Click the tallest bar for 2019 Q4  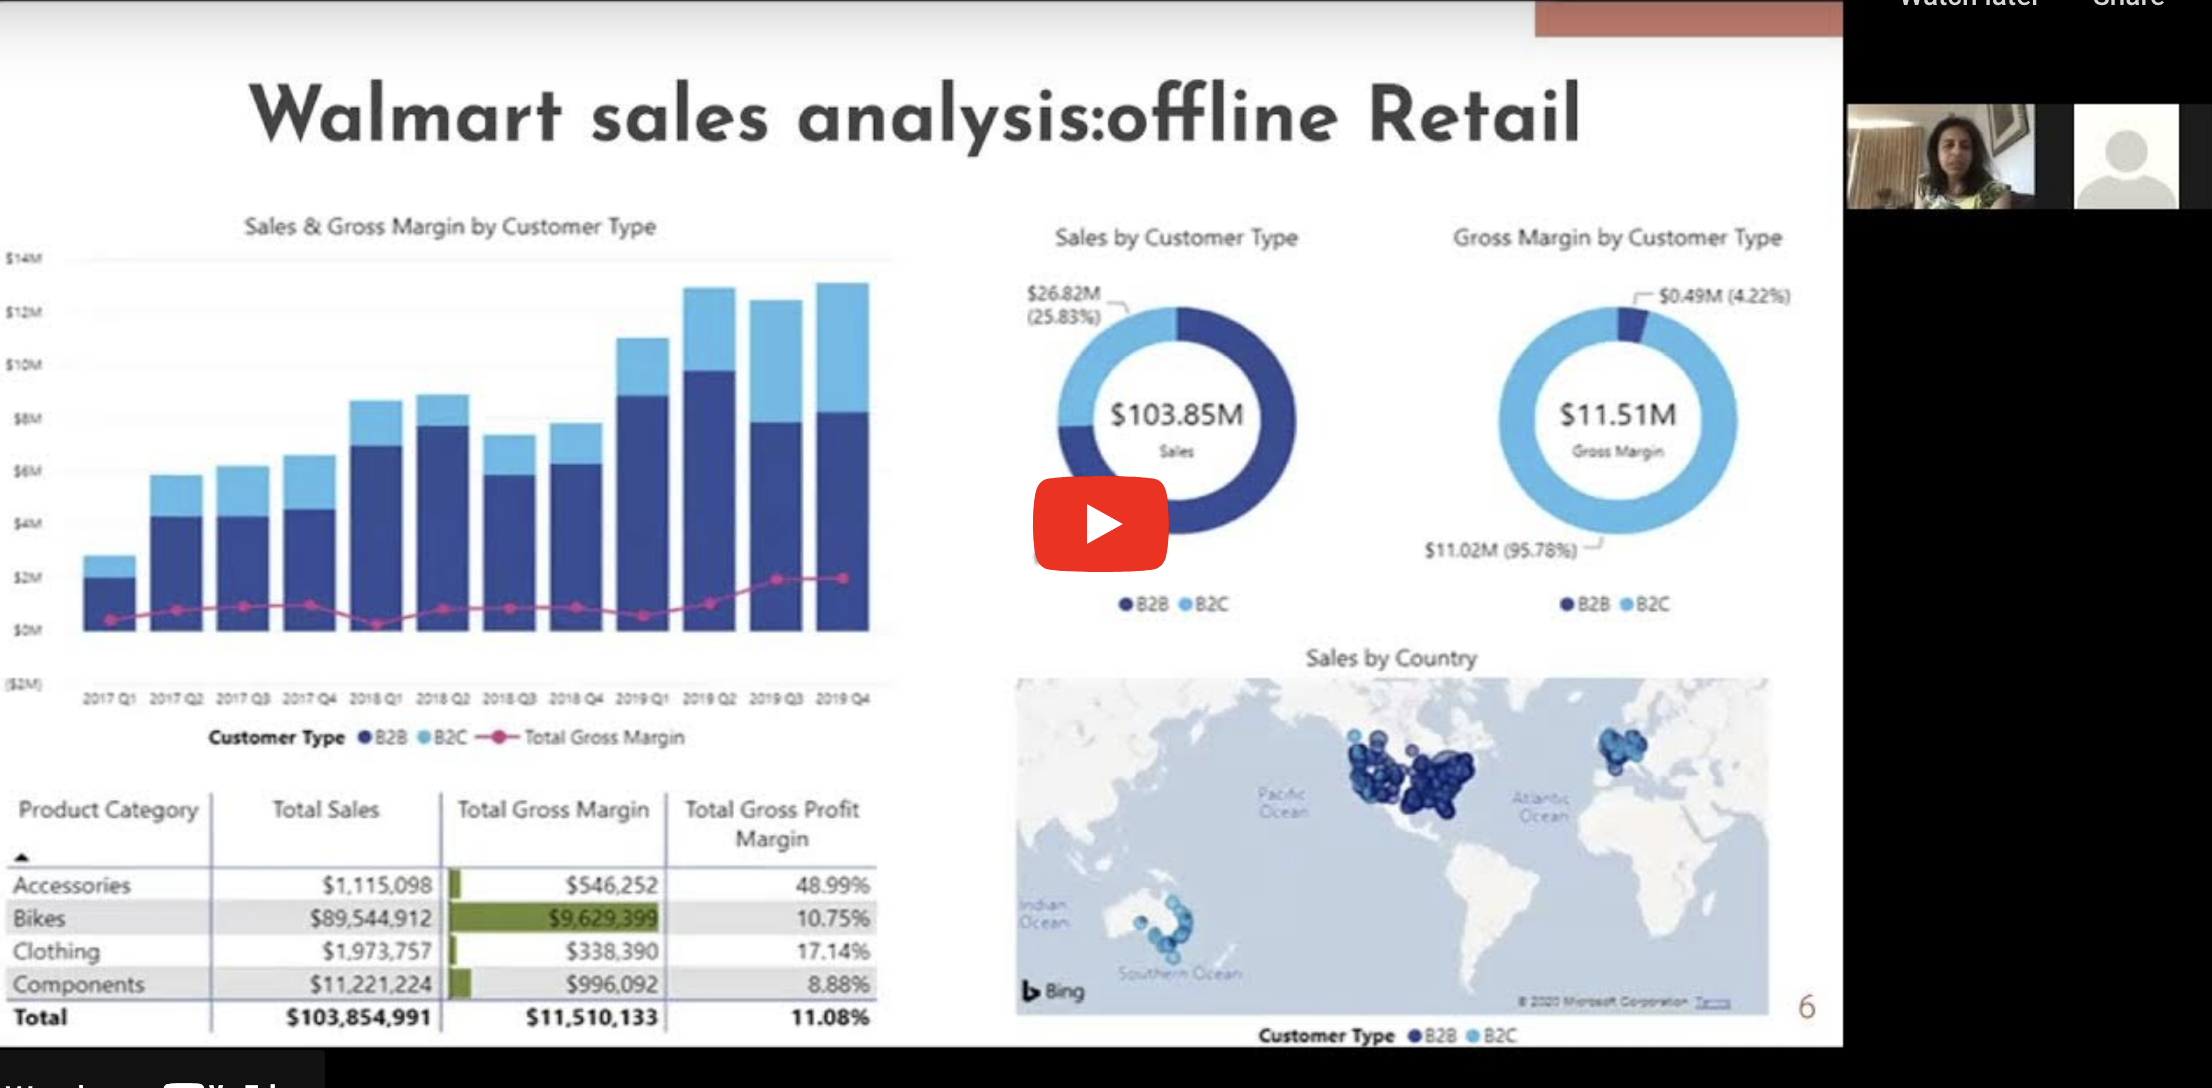click(842, 457)
